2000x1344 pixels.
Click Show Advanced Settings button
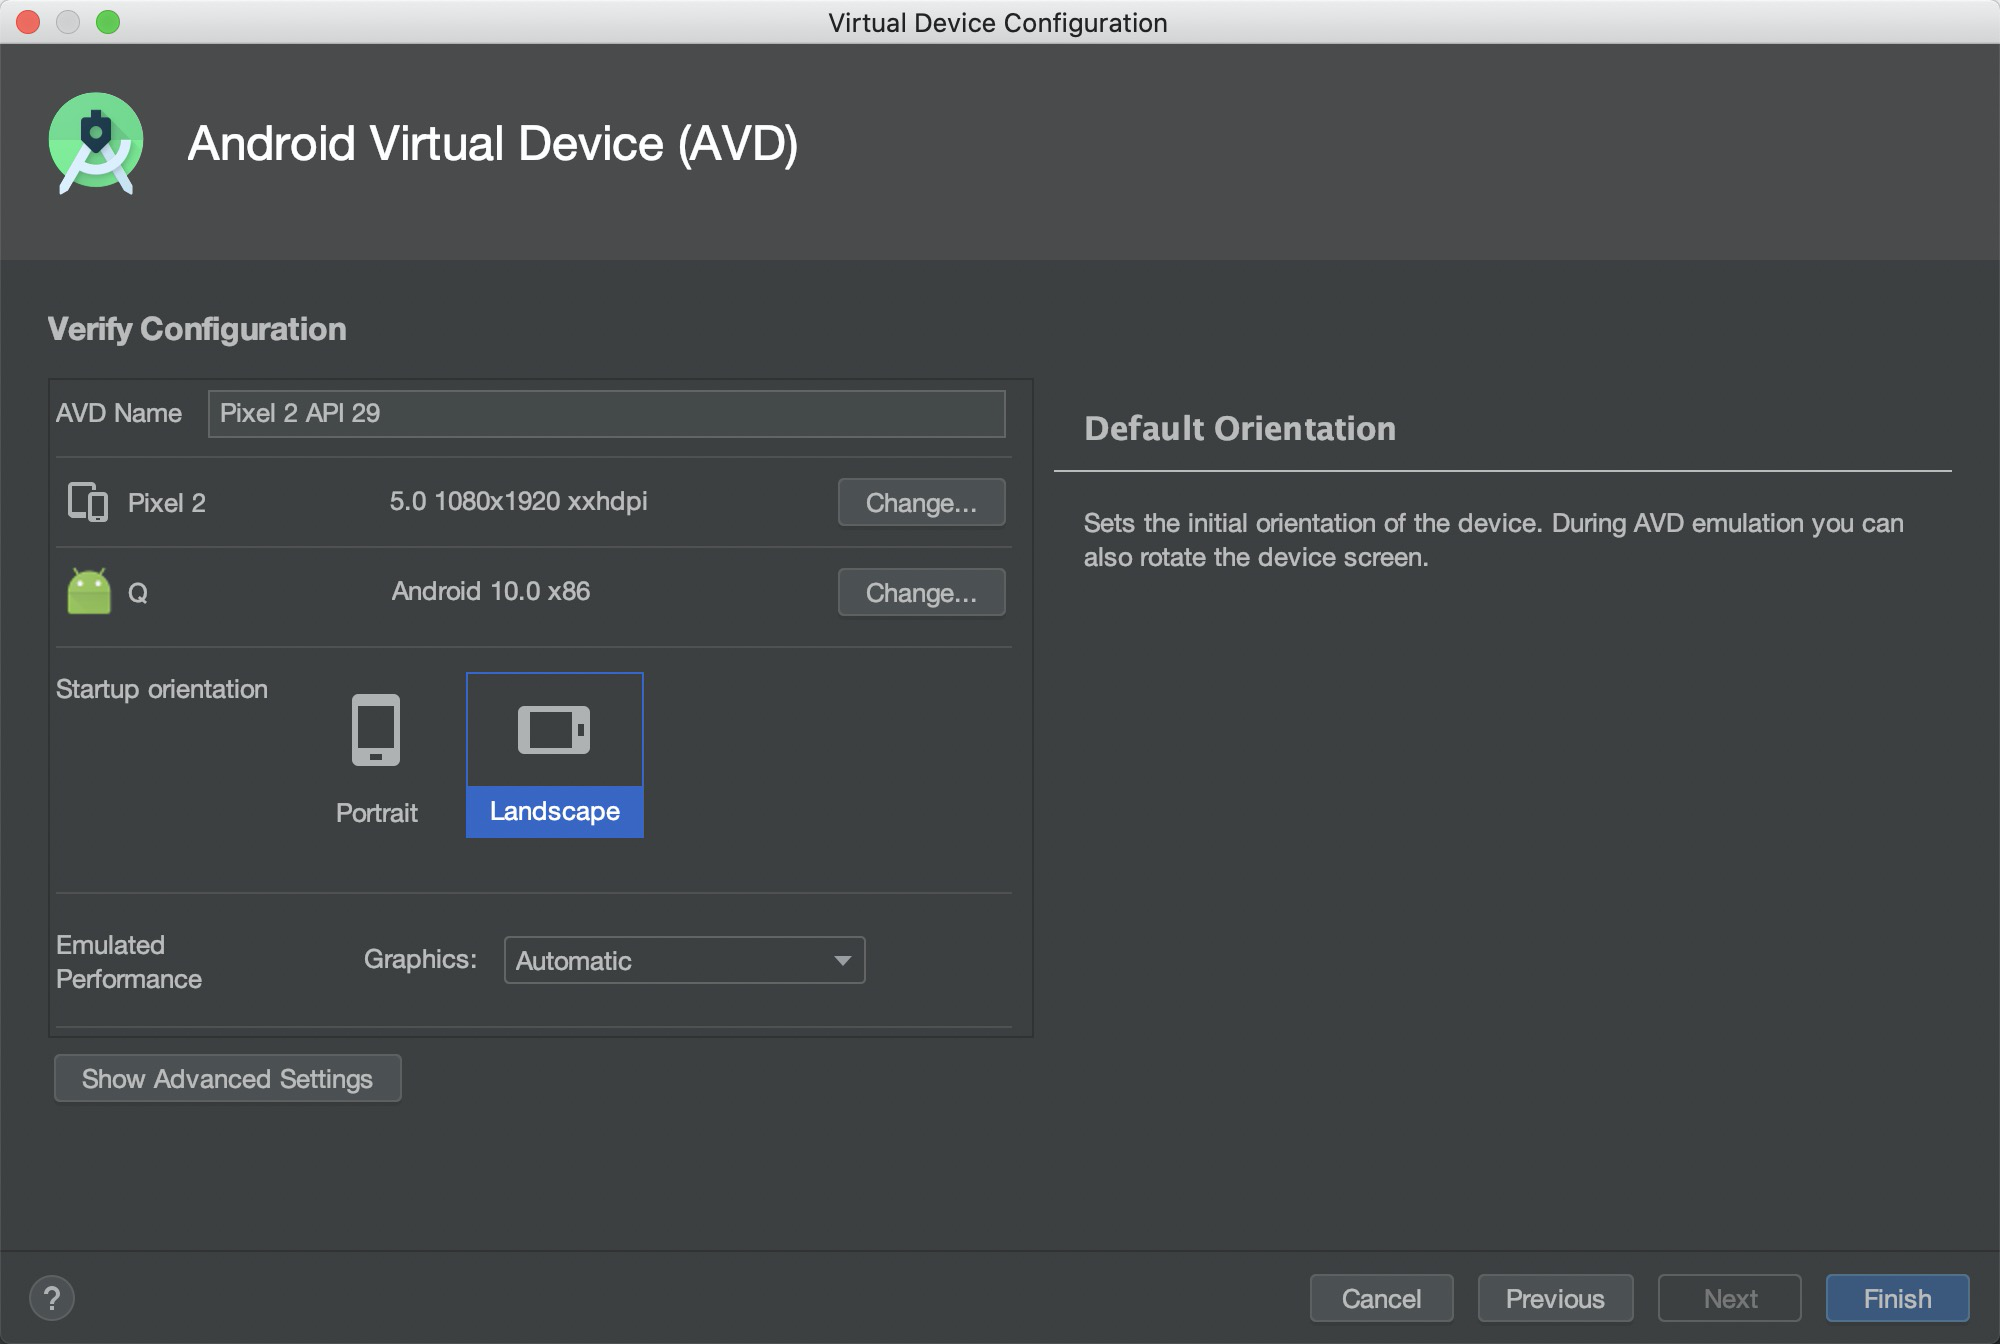tap(228, 1078)
